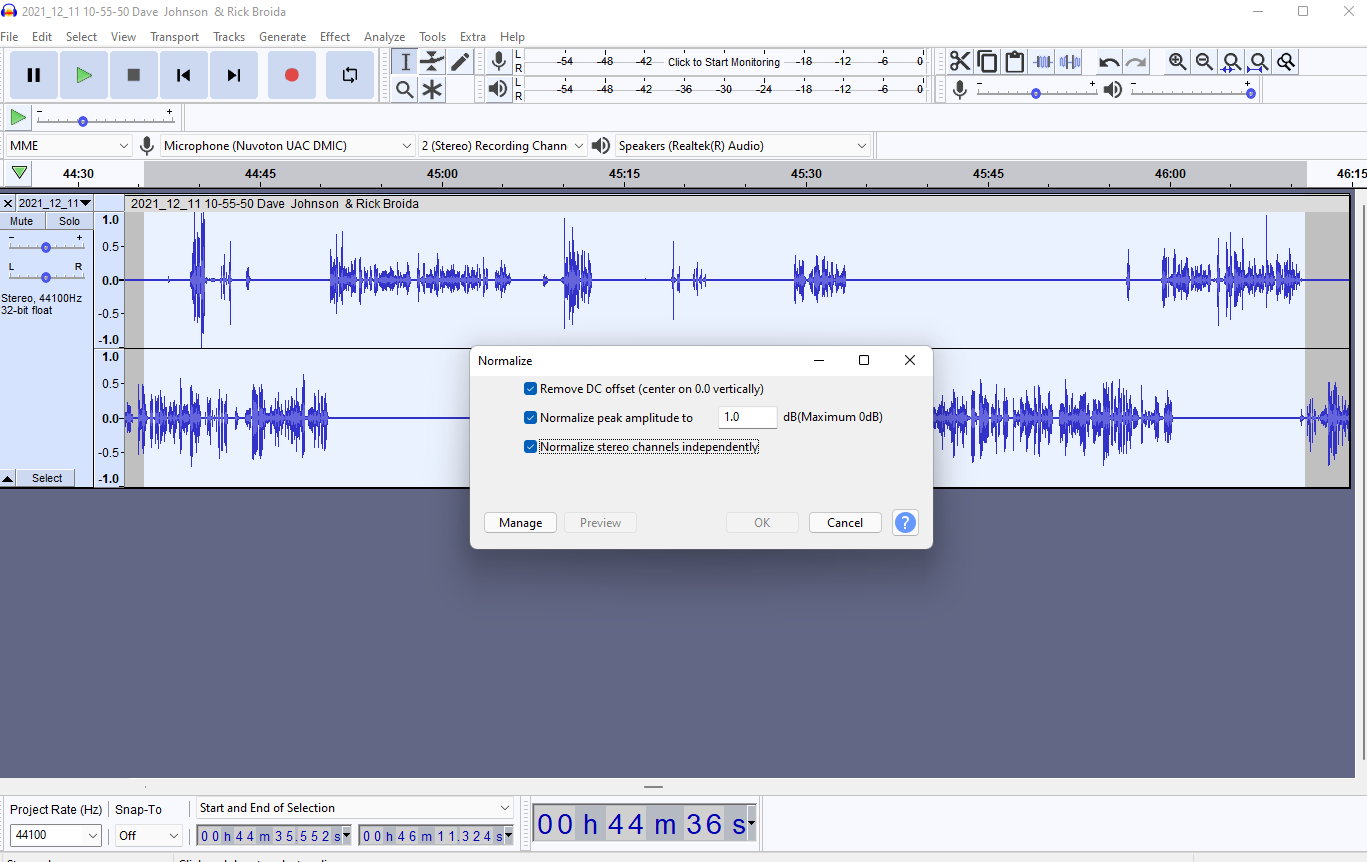1367x862 pixels.
Task: Select the Zoom magnifier tool
Action: tap(405, 90)
